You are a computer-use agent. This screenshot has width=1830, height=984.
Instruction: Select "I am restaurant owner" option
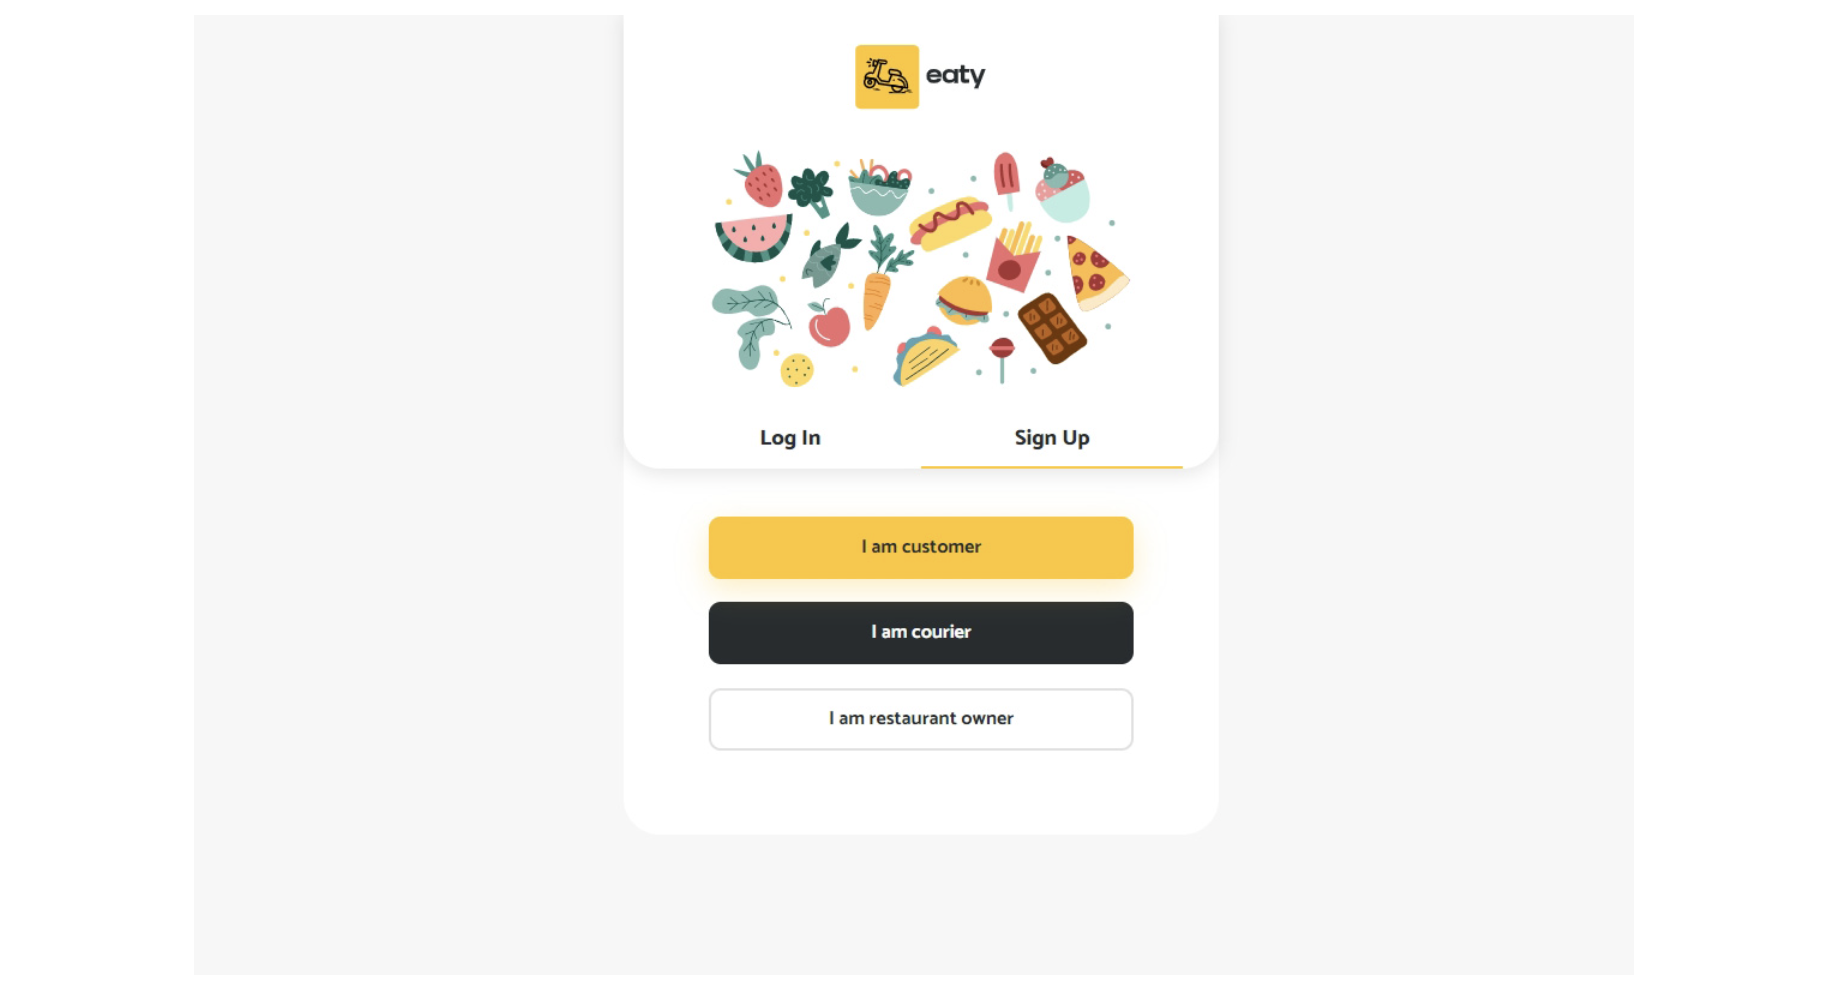coord(920,719)
